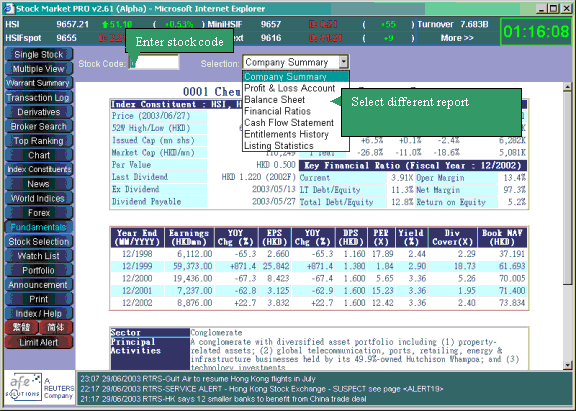
Task: Click the Key Financial Ratio header
Action: pyautogui.click(x=413, y=166)
